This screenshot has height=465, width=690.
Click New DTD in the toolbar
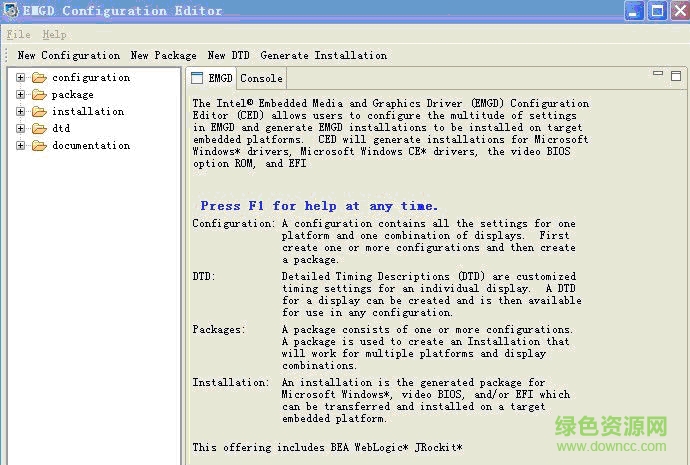tap(230, 56)
